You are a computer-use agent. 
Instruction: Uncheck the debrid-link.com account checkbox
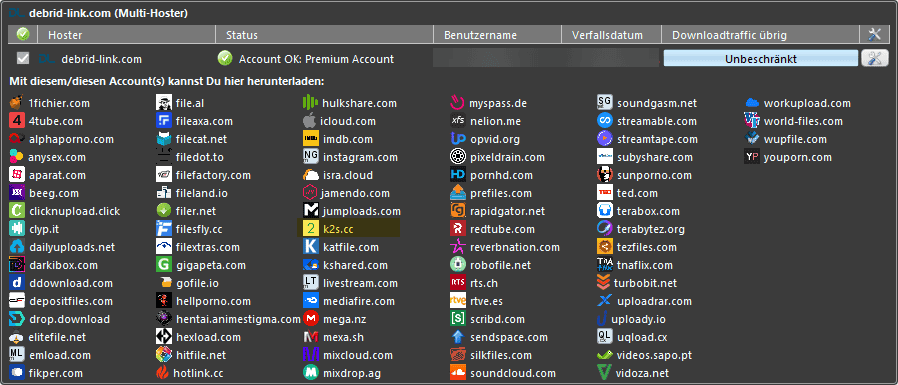click(x=23, y=58)
